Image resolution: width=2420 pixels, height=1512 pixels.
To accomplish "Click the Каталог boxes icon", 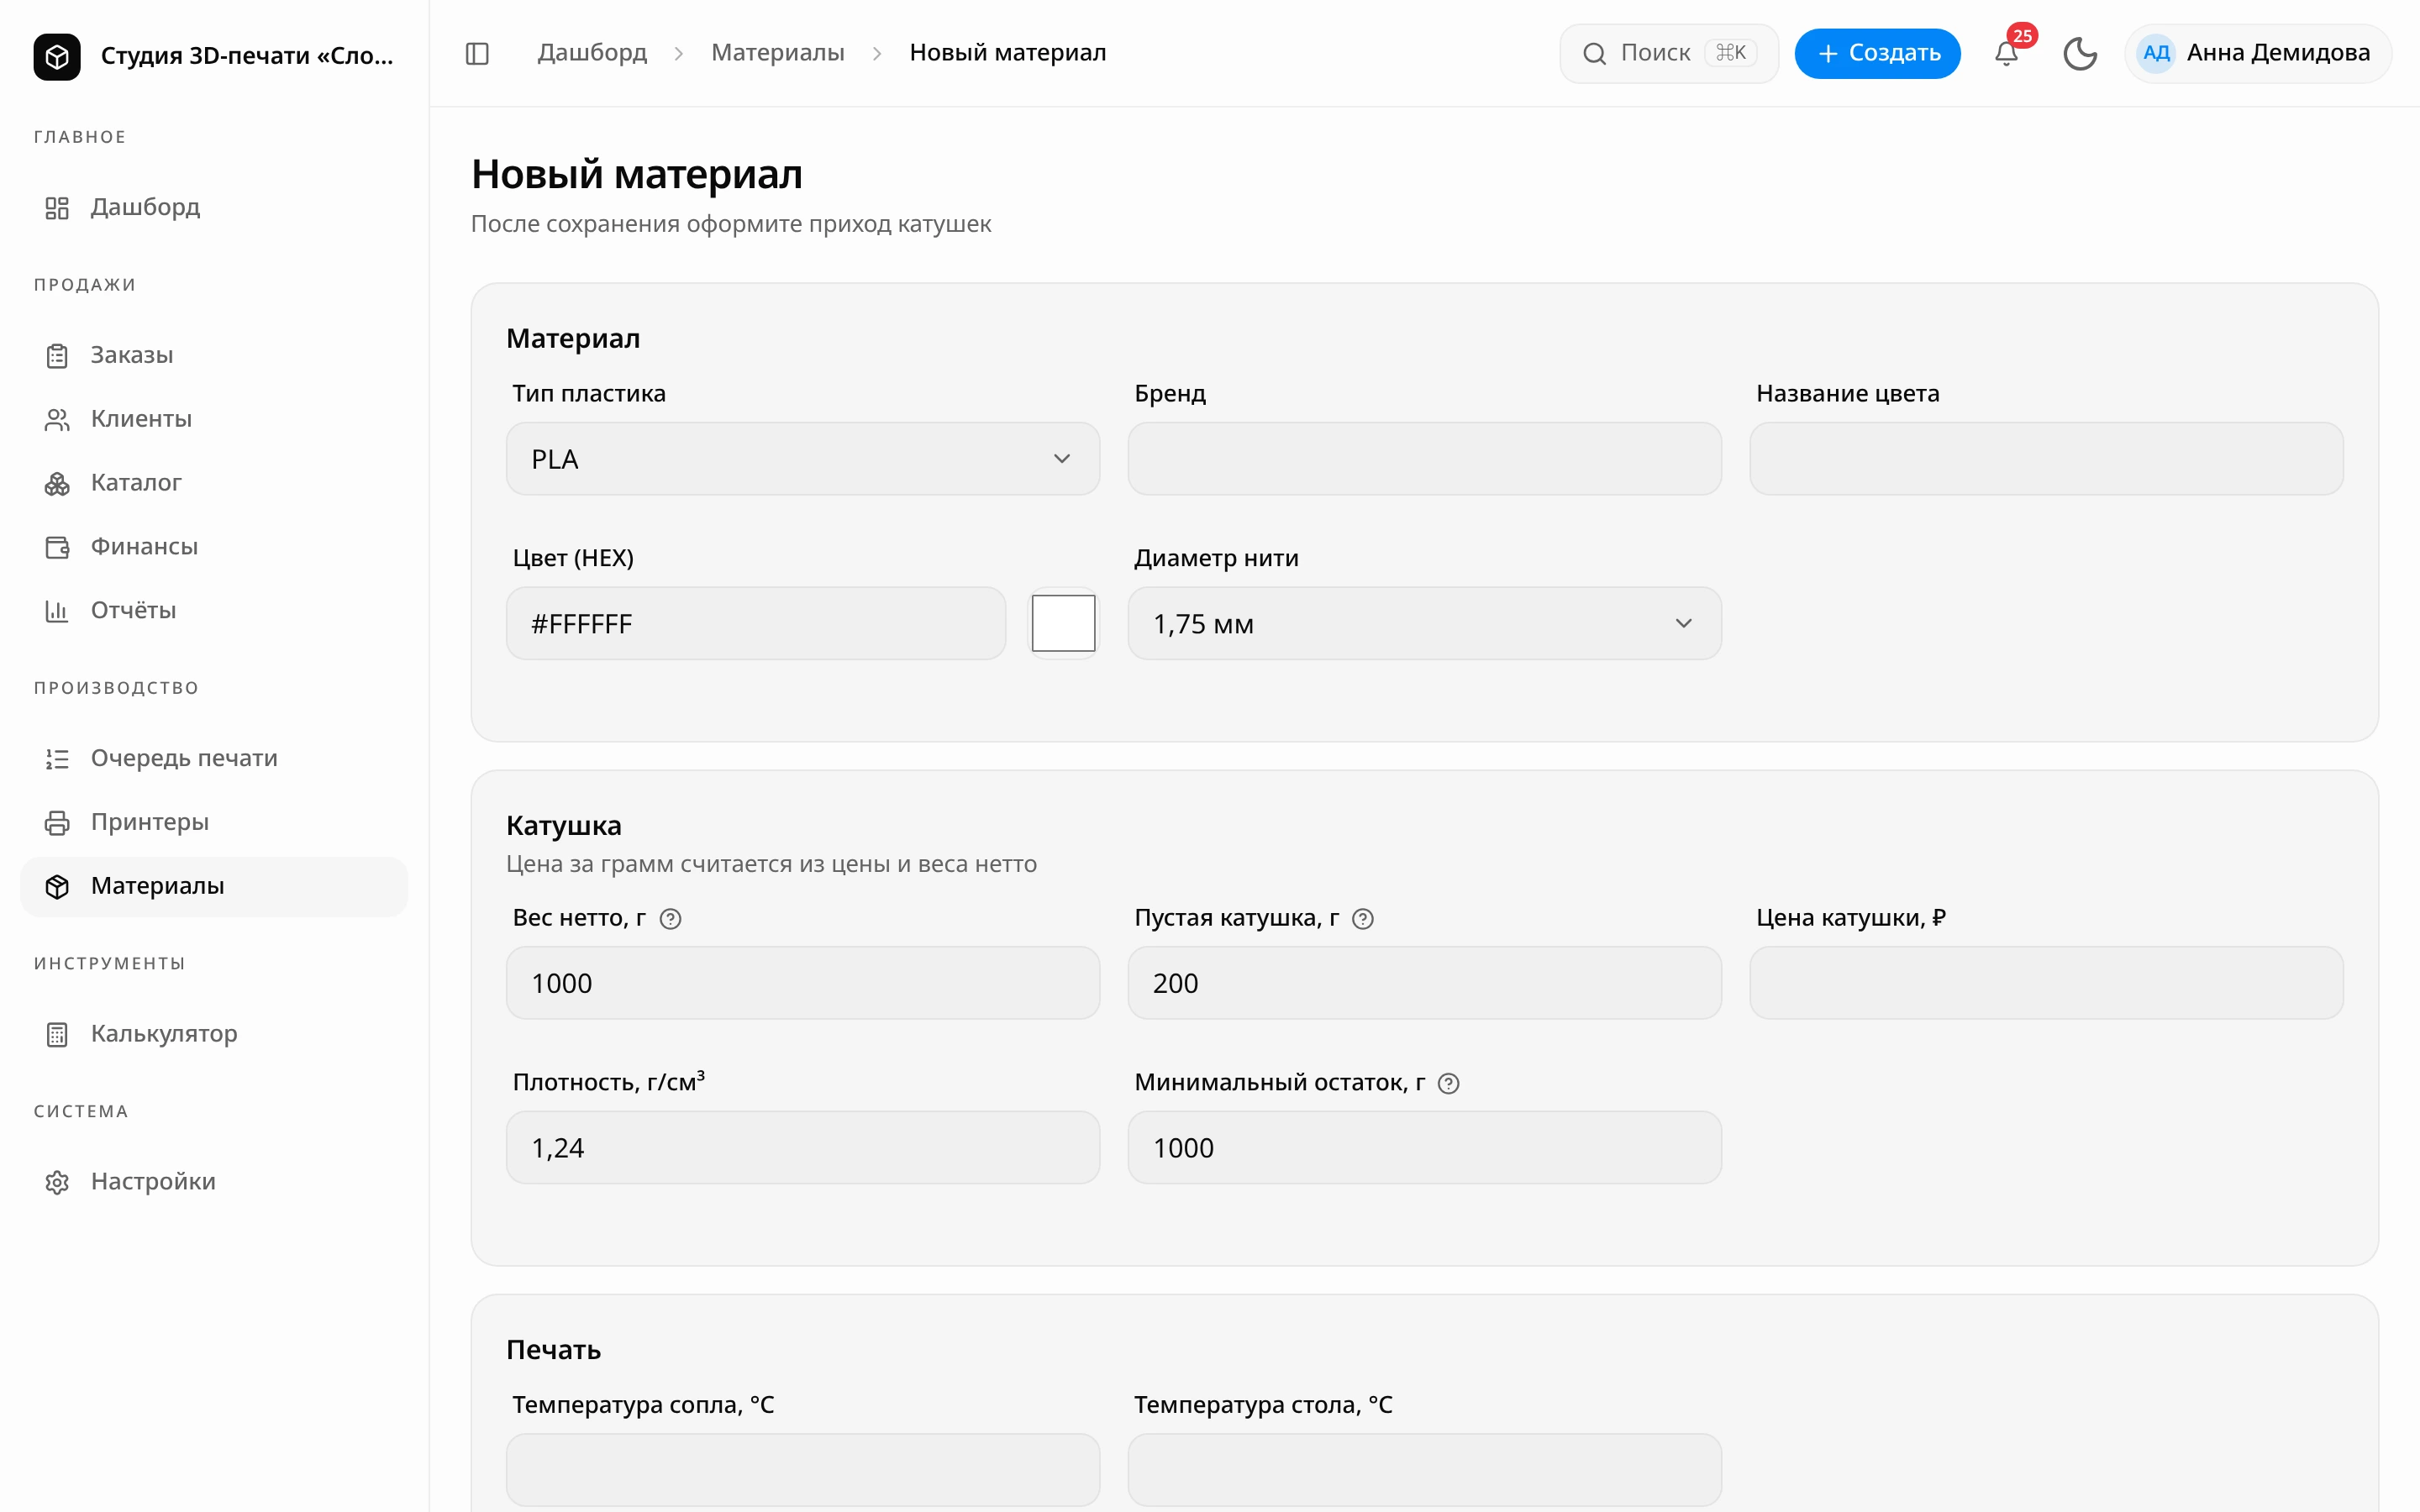I will point(57,483).
